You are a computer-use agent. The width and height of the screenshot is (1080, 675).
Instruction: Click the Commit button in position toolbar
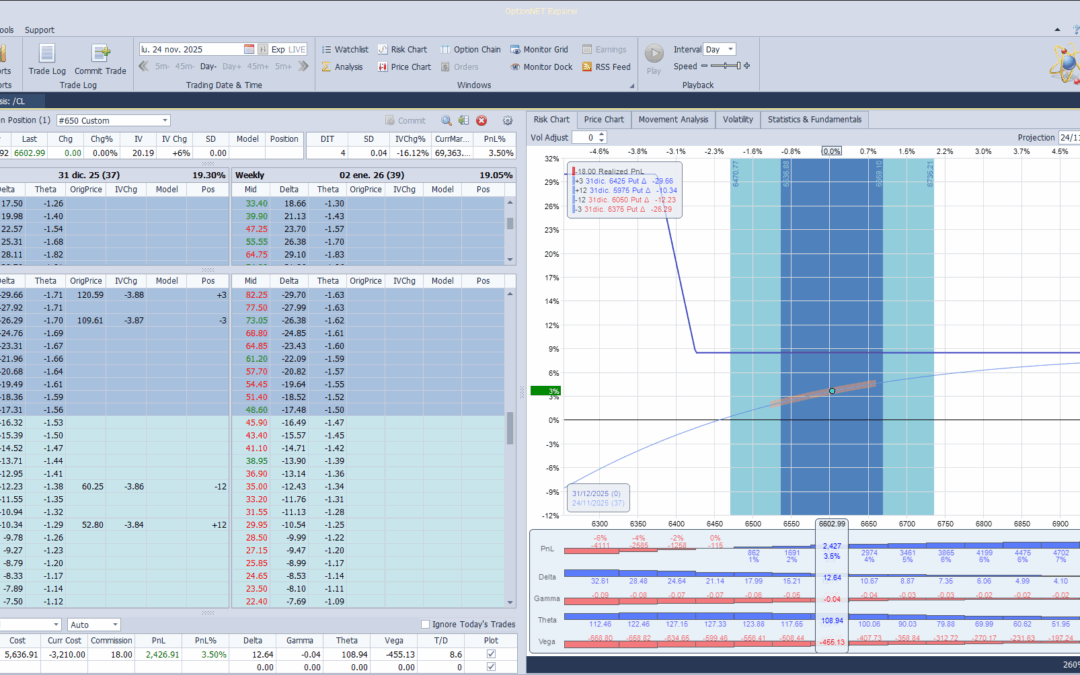point(405,121)
